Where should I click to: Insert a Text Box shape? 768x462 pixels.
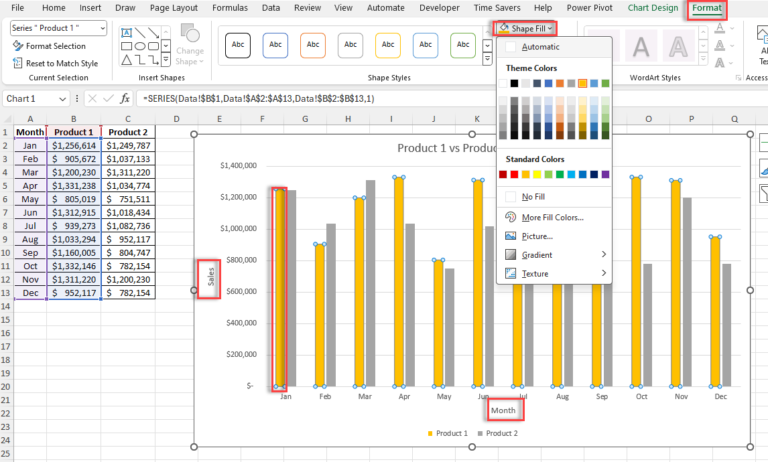click(x=126, y=33)
